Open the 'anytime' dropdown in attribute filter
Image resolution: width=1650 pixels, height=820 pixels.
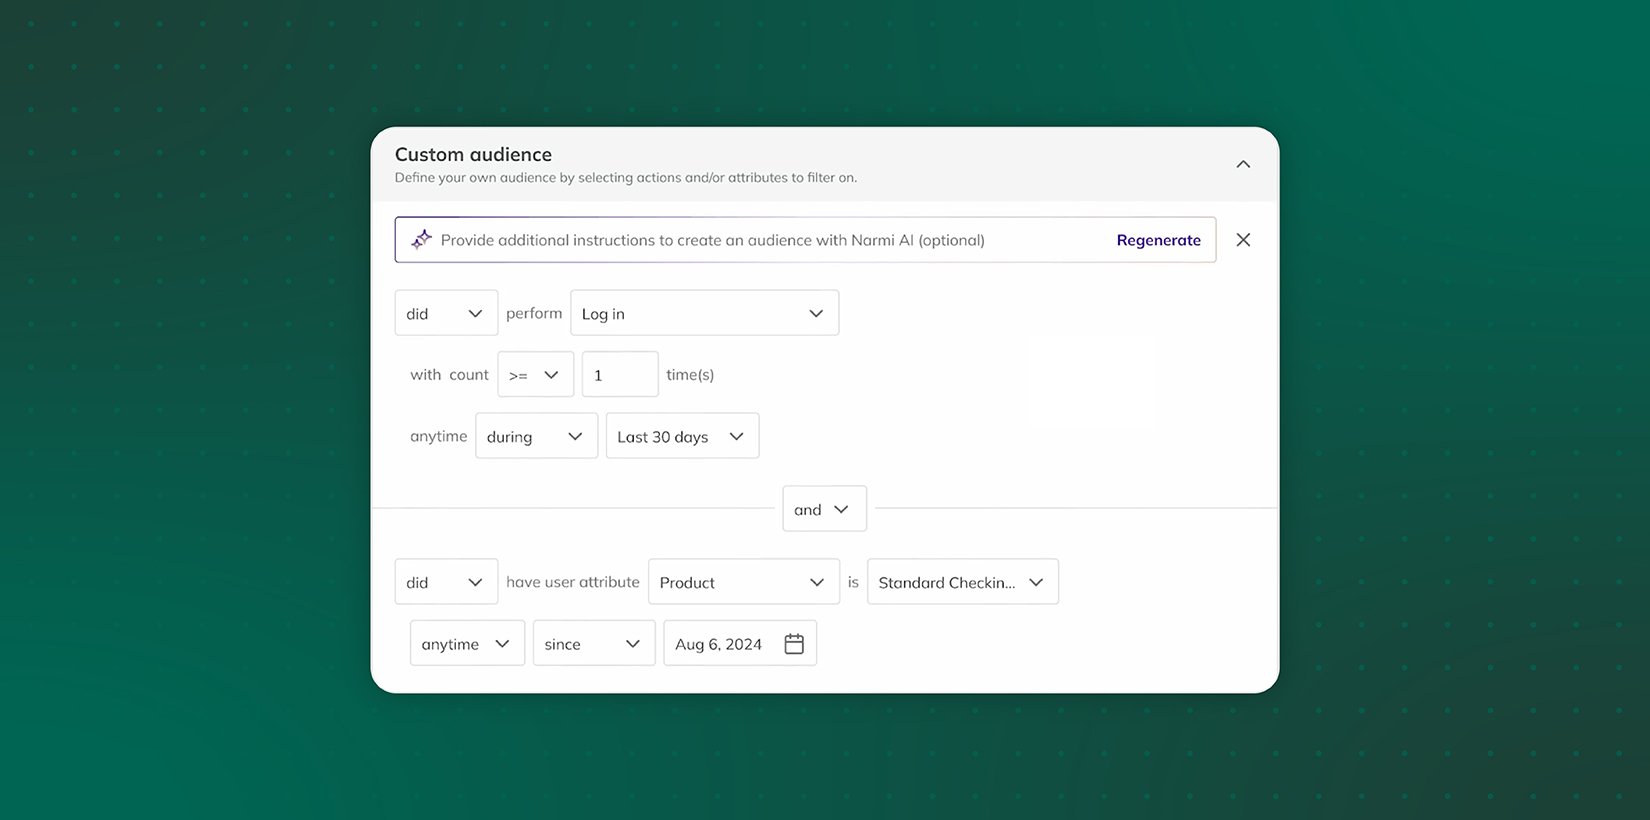pos(467,643)
